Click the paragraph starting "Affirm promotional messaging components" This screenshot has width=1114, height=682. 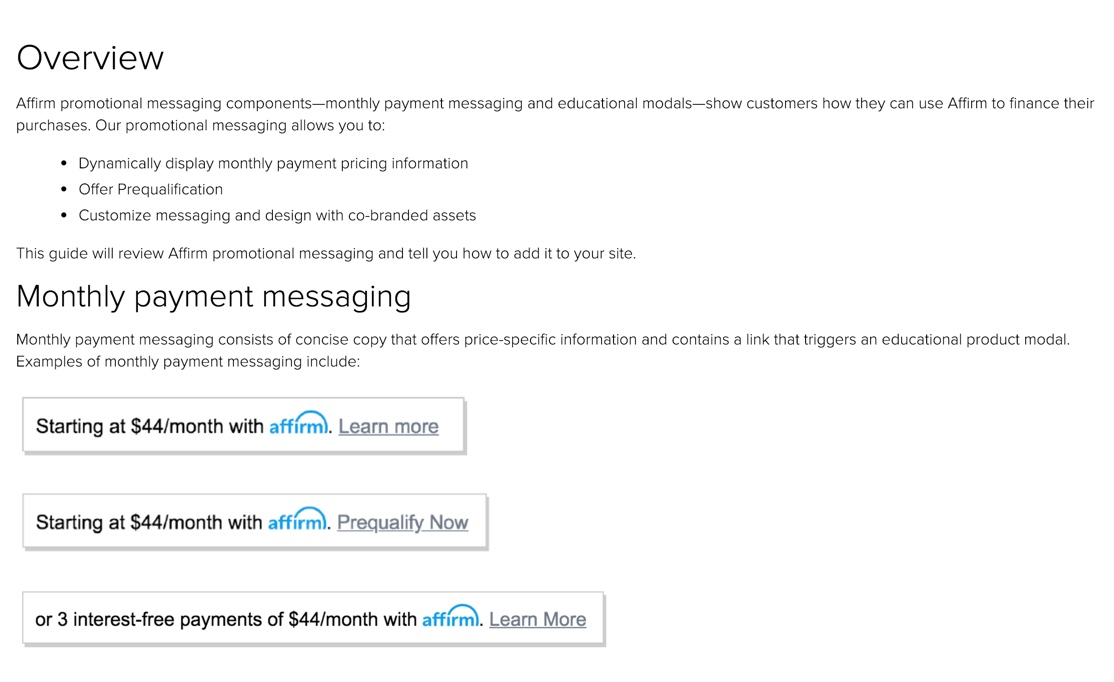click(x=555, y=104)
